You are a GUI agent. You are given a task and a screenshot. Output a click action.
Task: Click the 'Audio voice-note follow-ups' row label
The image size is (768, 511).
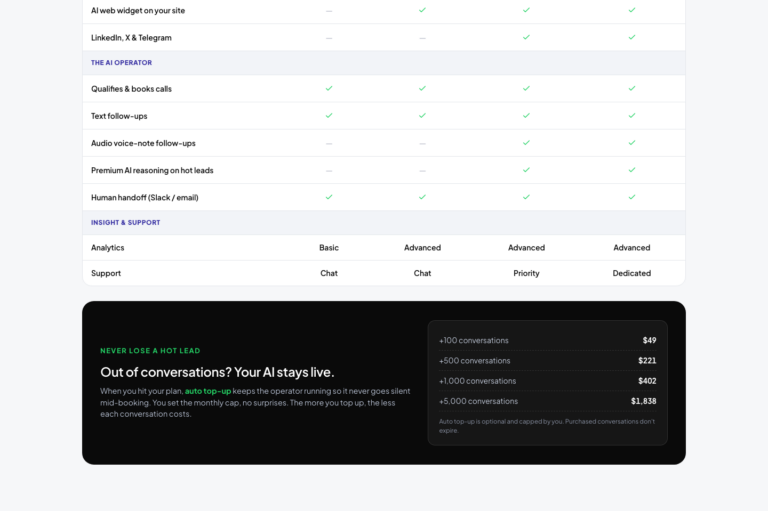pyautogui.click(x=143, y=143)
